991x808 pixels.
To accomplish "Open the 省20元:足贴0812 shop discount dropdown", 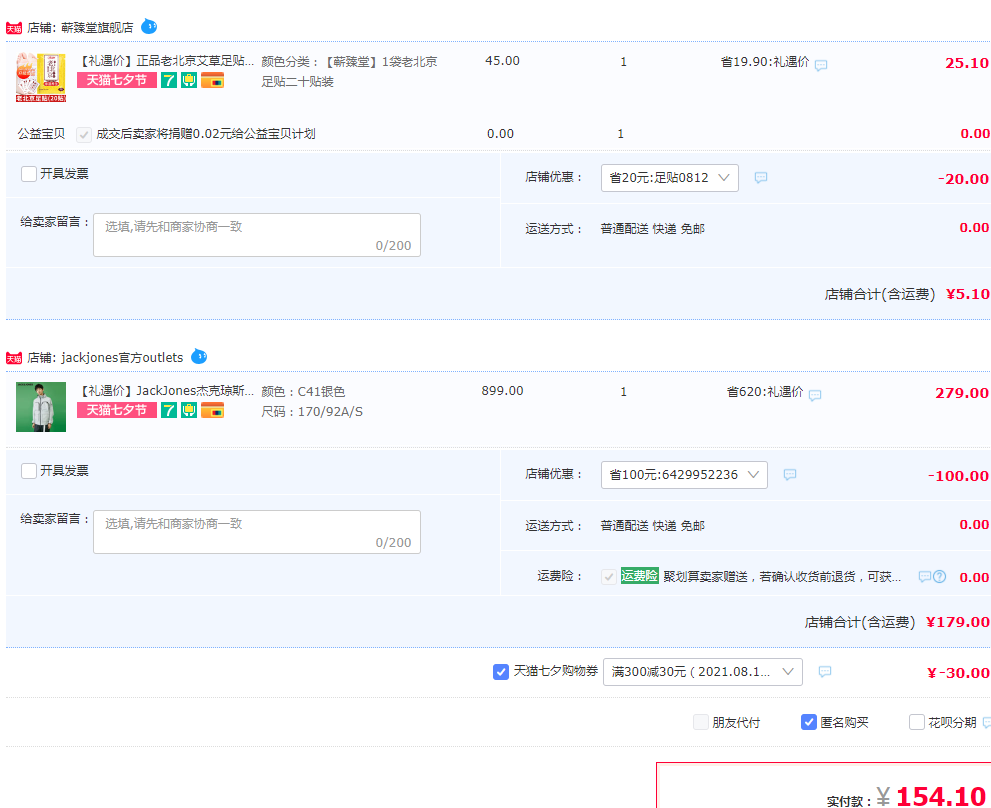I will tap(670, 178).
